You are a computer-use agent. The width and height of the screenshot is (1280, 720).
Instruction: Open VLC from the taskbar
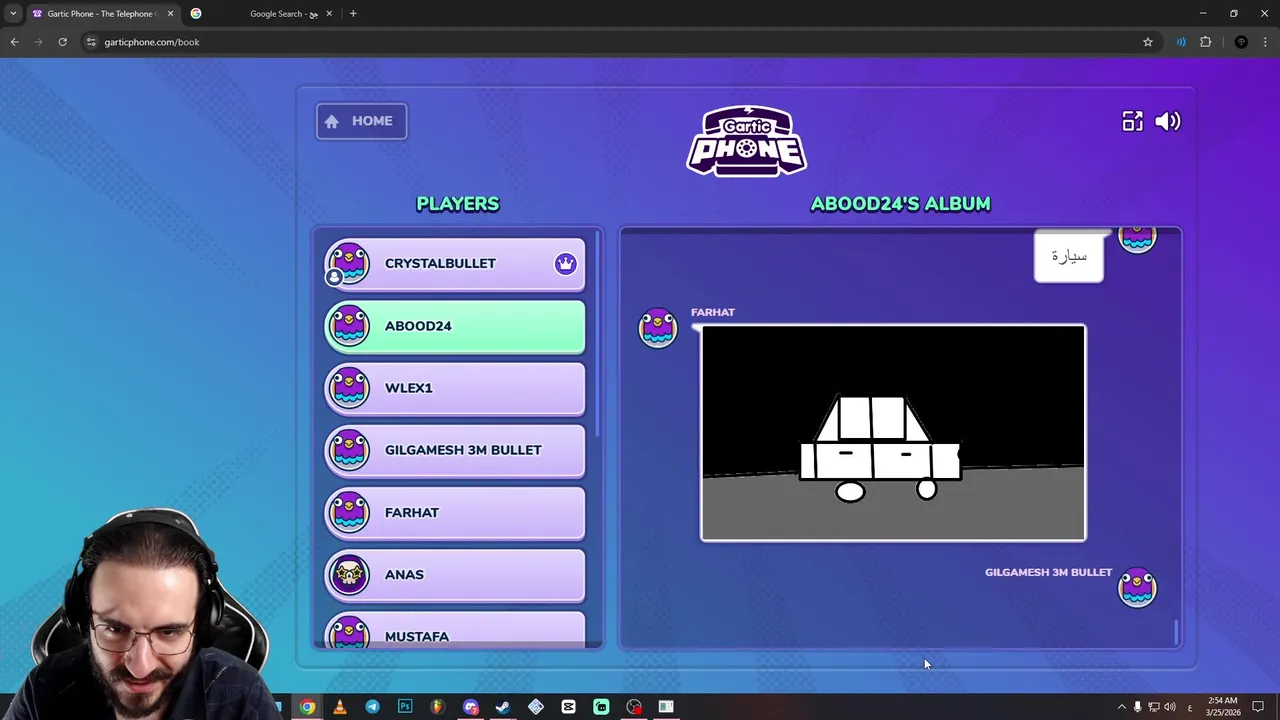pyautogui.click(x=340, y=707)
